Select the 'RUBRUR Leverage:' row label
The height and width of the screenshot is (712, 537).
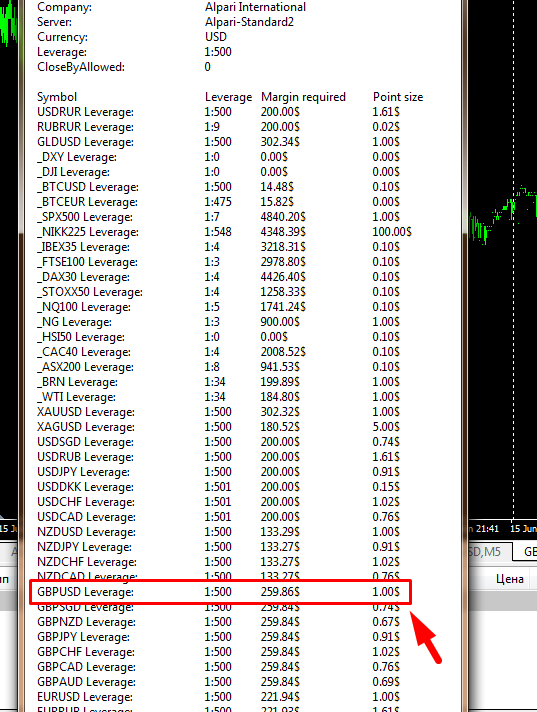click(85, 127)
